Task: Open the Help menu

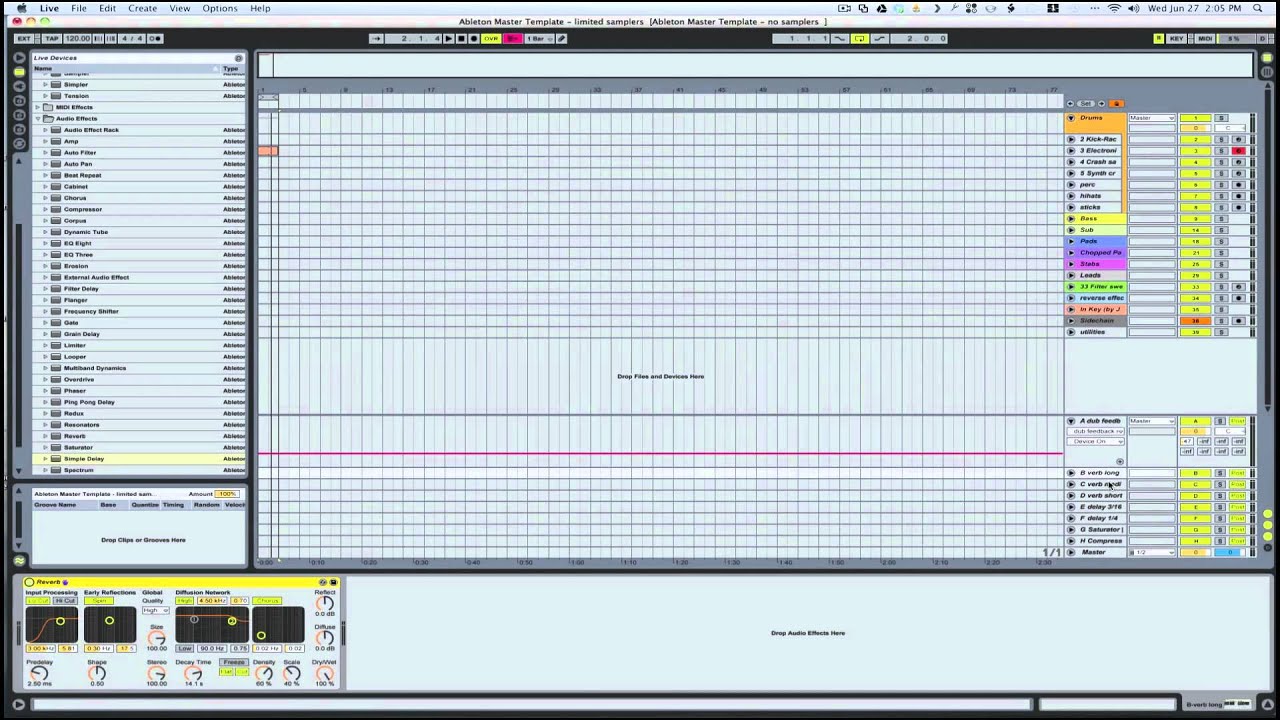Action: tap(260, 8)
